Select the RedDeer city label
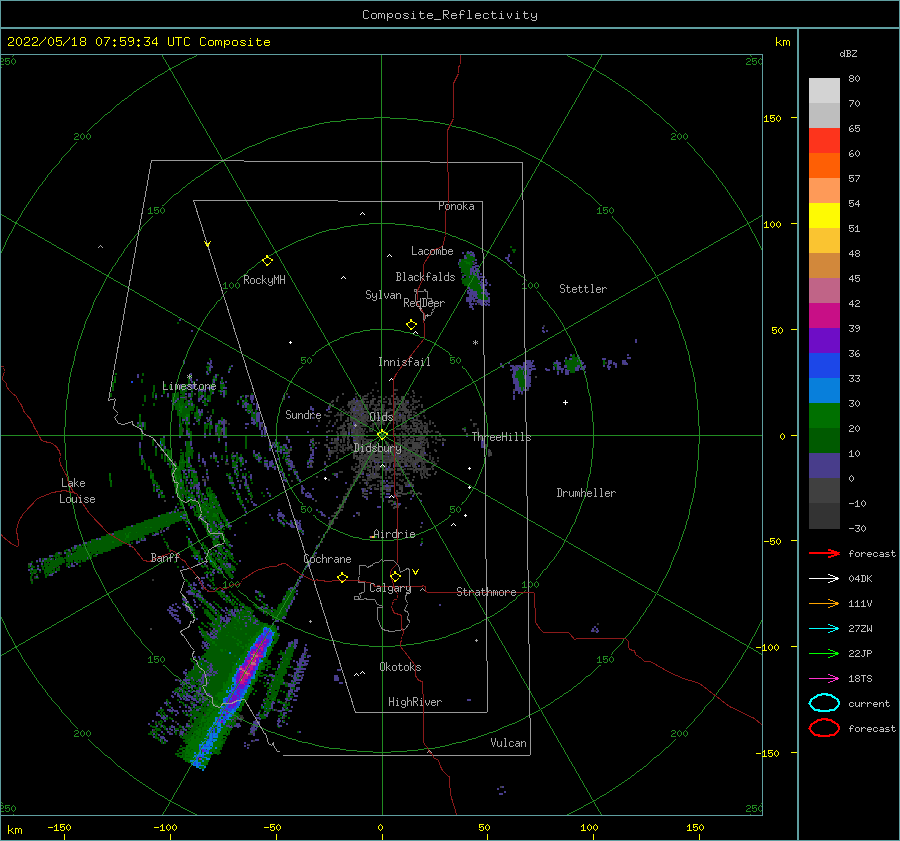The width and height of the screenshot is (900, 841). [424, 303]
